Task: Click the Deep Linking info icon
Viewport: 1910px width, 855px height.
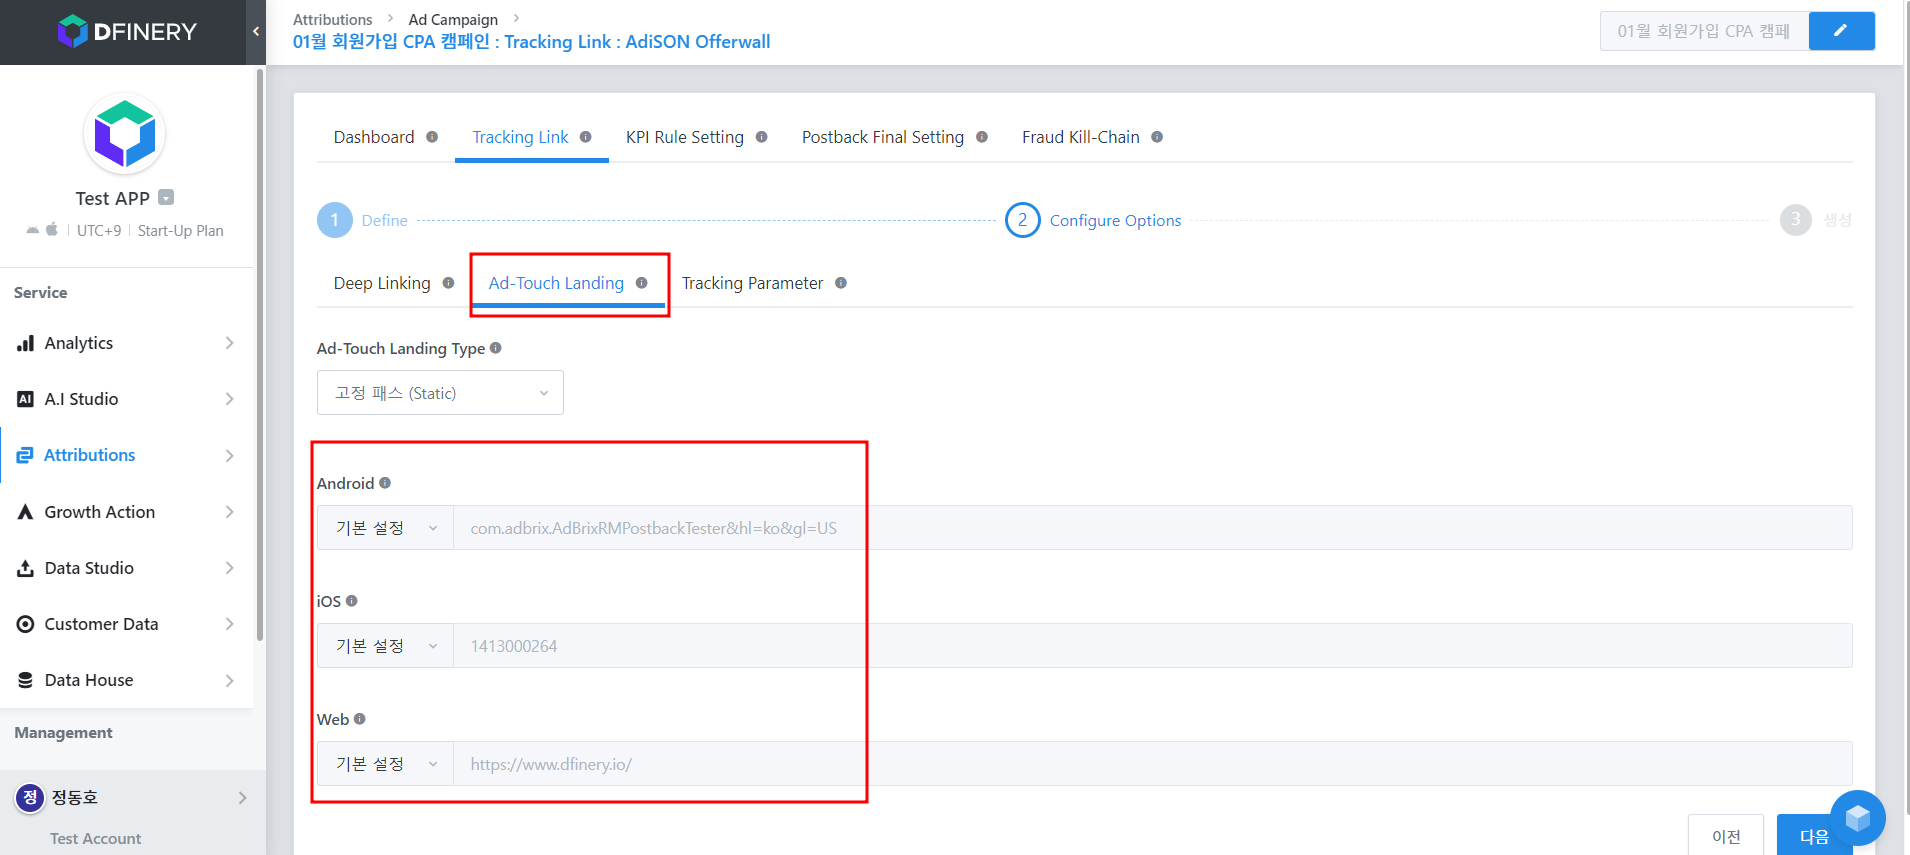Action: [x=448, y=283]
